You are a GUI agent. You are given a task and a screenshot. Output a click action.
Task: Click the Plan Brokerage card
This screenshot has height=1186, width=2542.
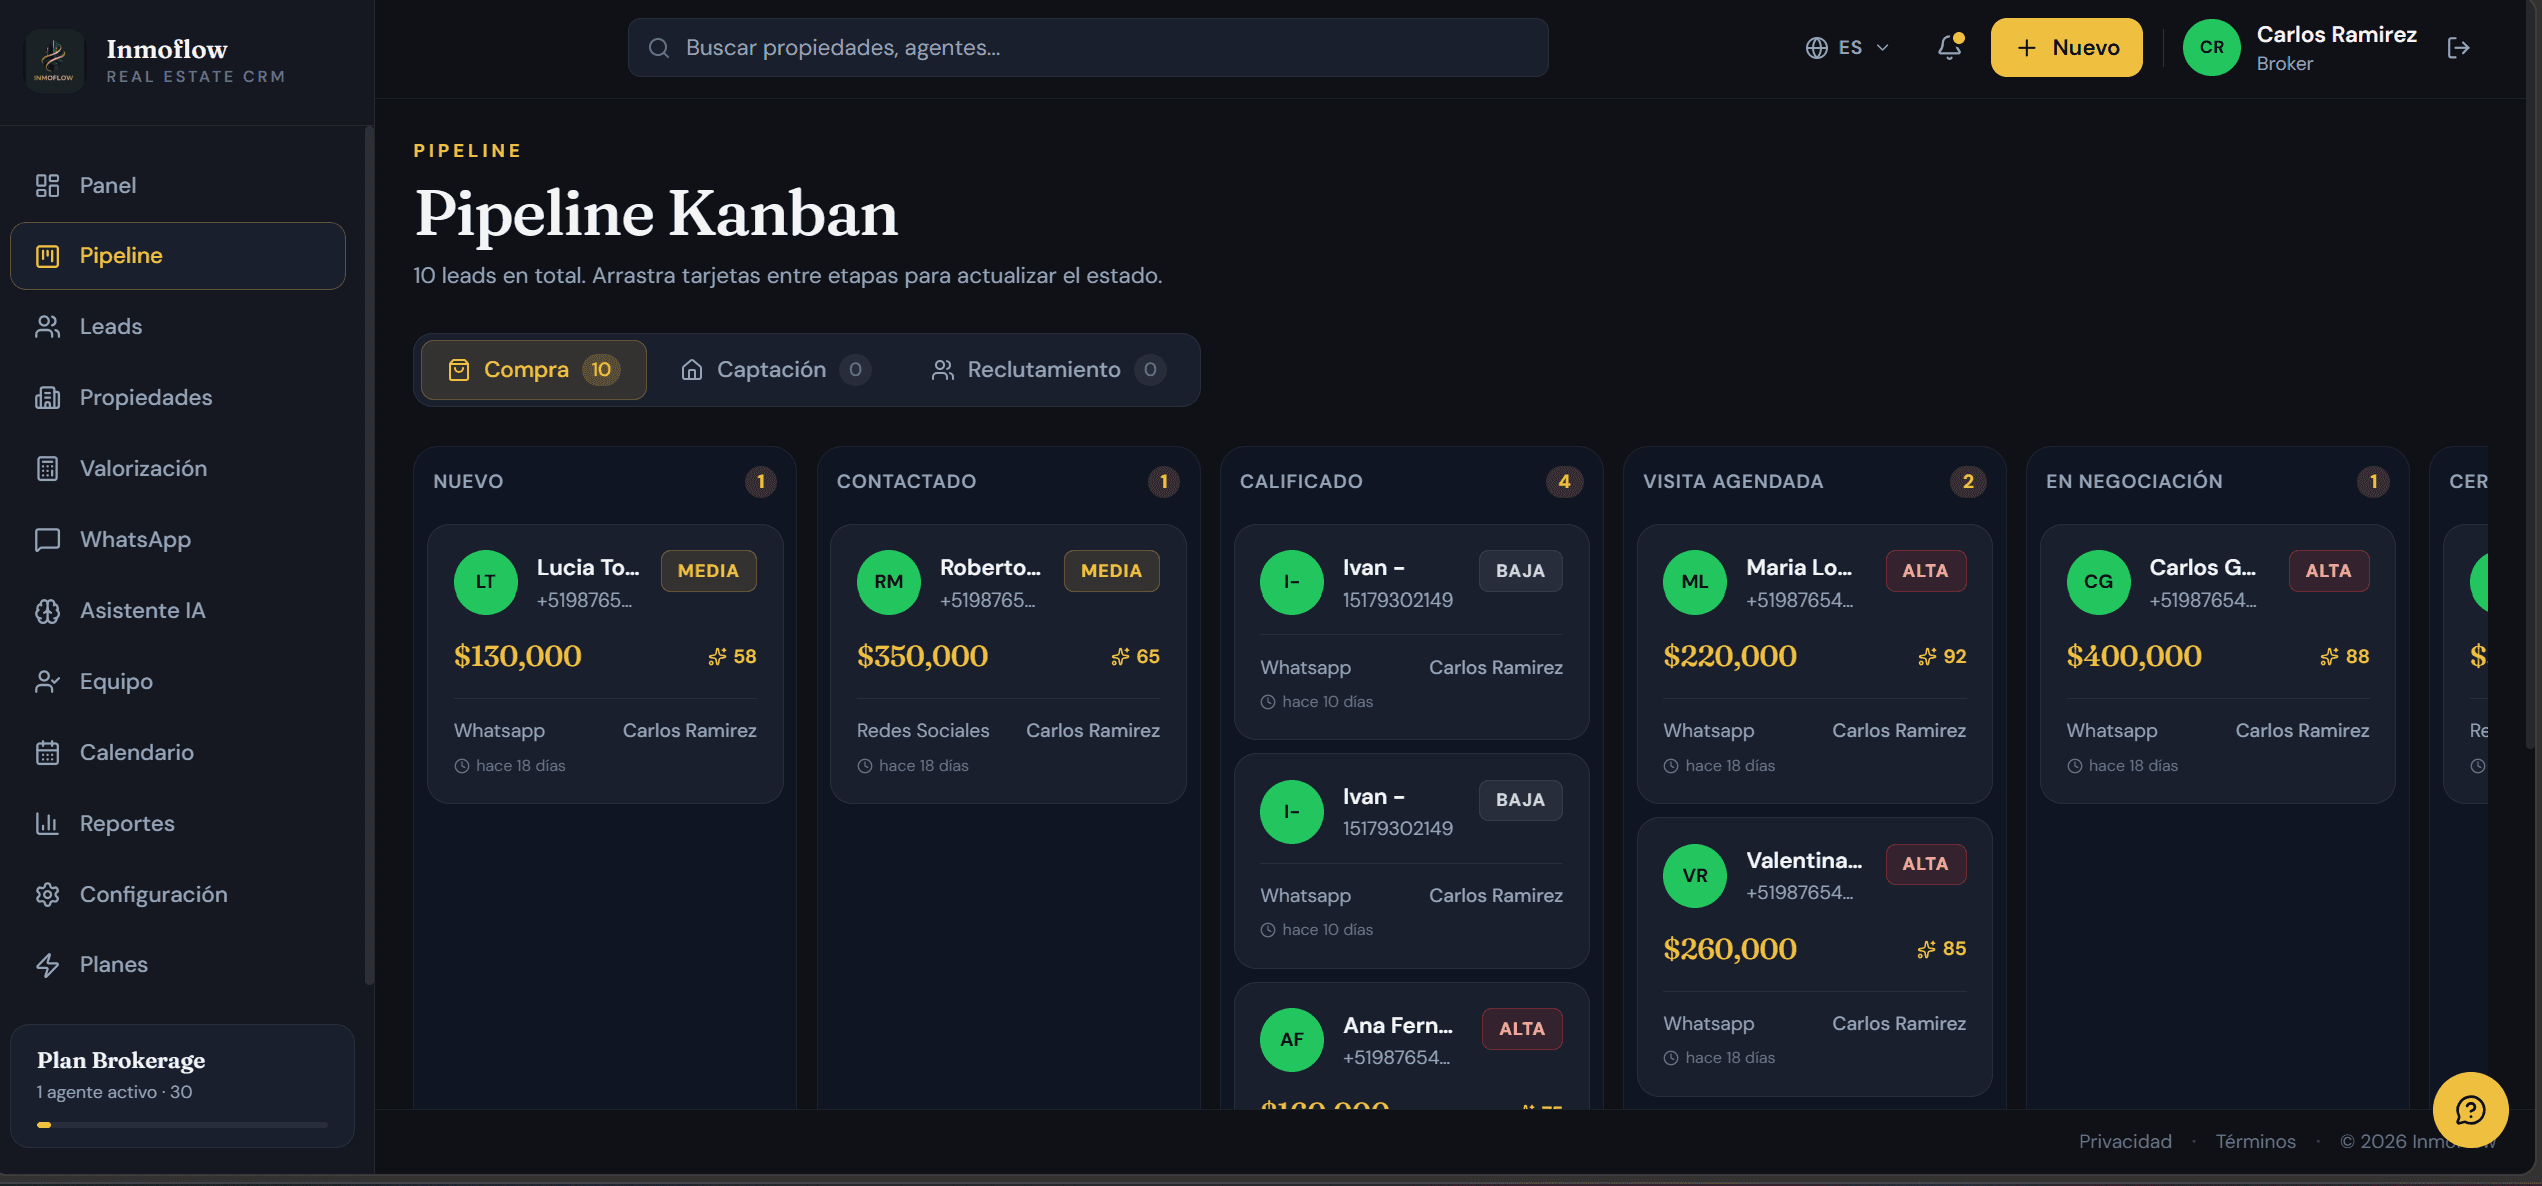182,1085
